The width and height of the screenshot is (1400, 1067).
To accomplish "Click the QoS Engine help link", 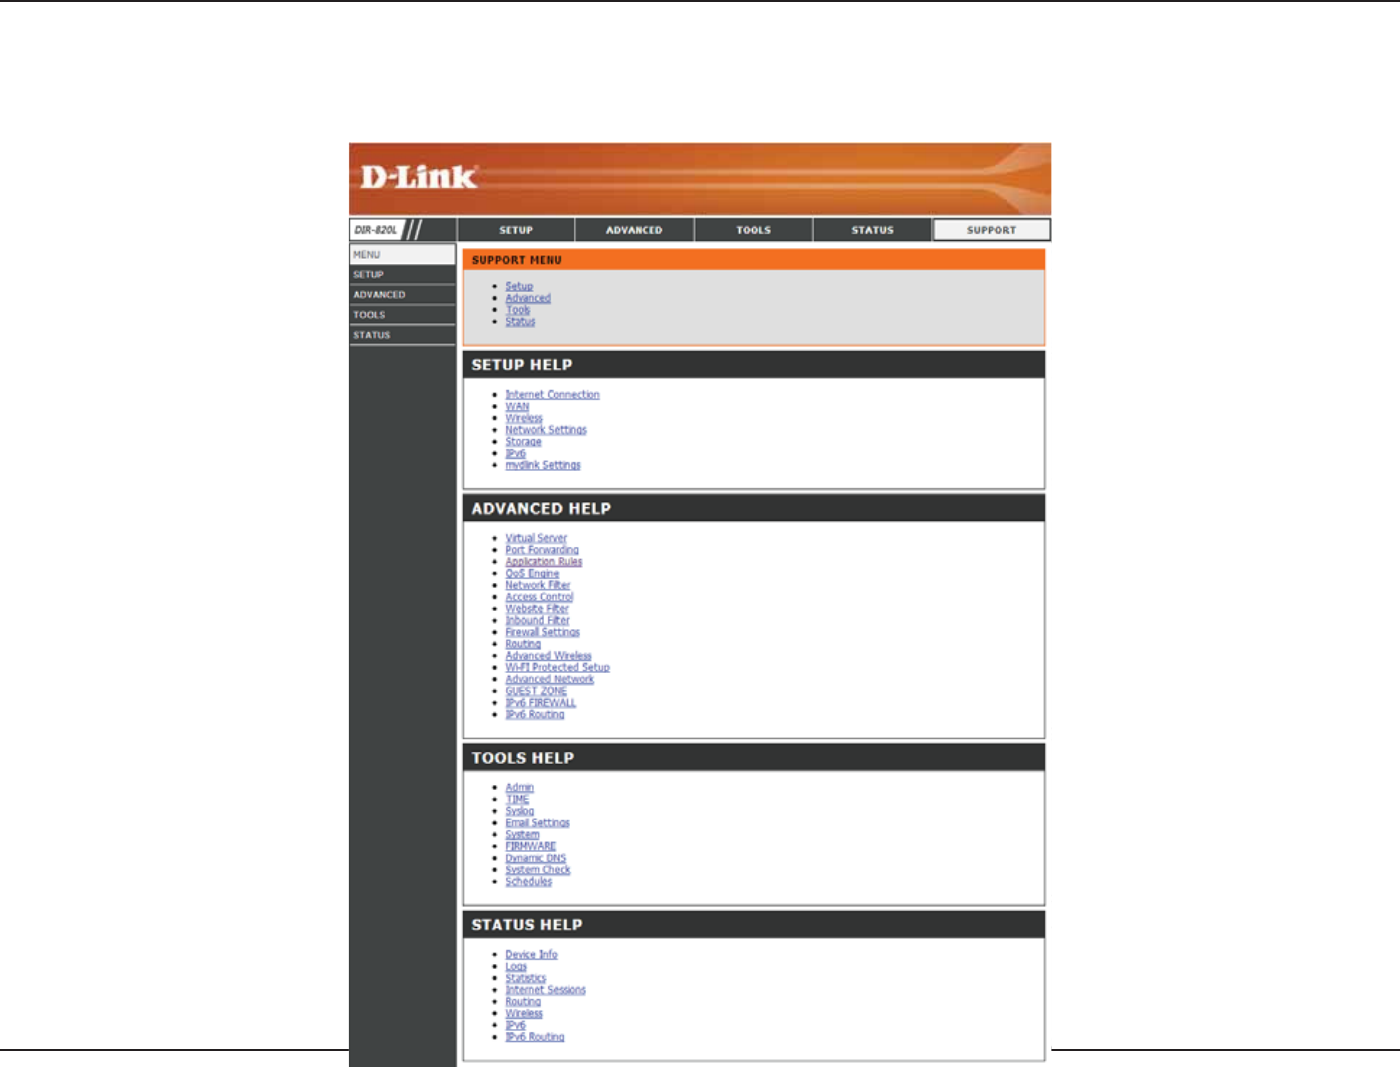I will (x=532, y=574).
